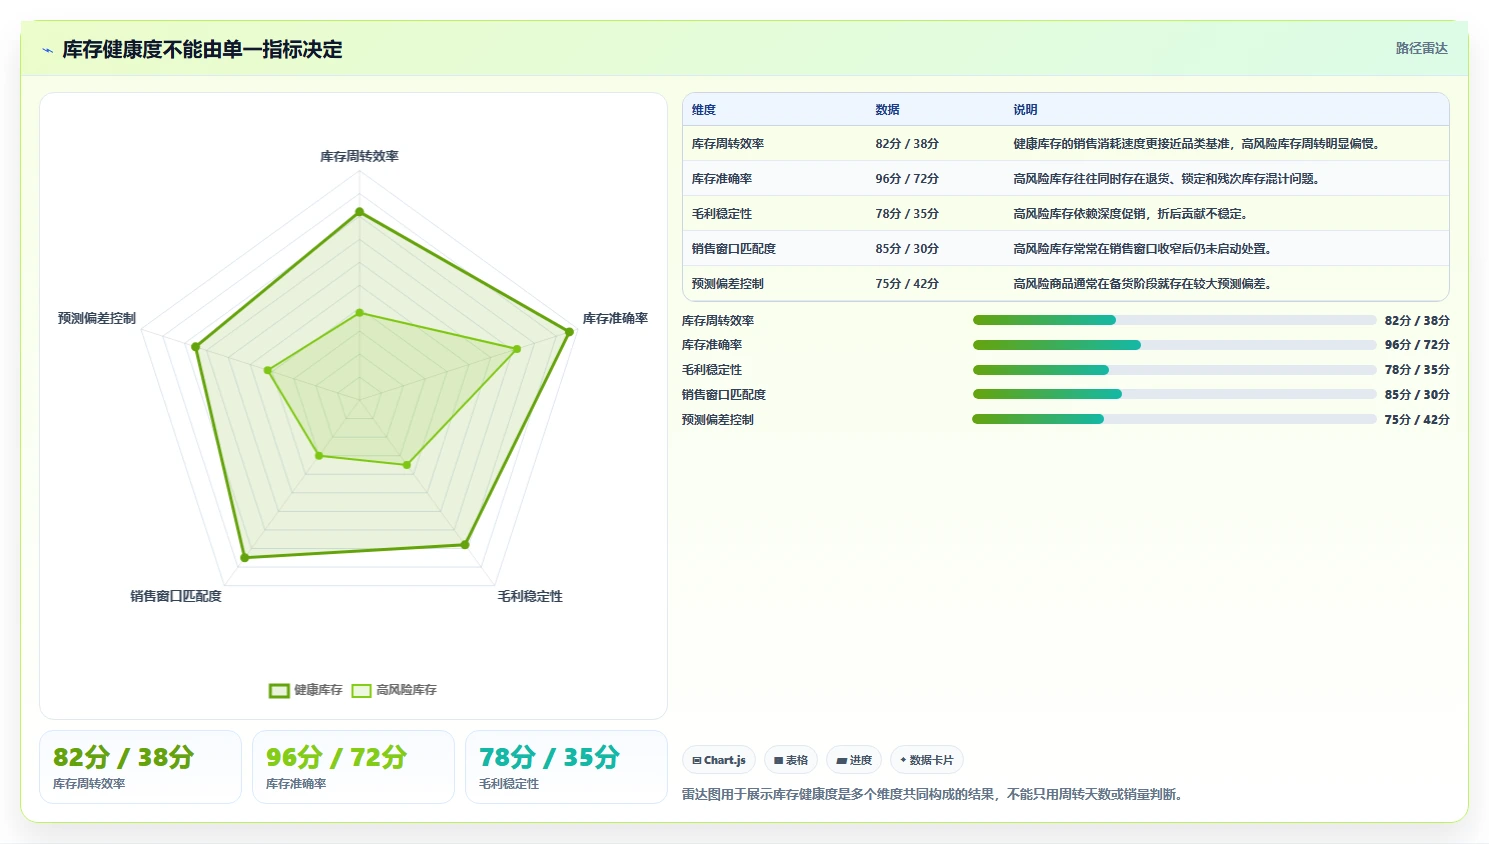
Task: Click the 毛利稳定性 progress bar
Action: pos(1174,370)
